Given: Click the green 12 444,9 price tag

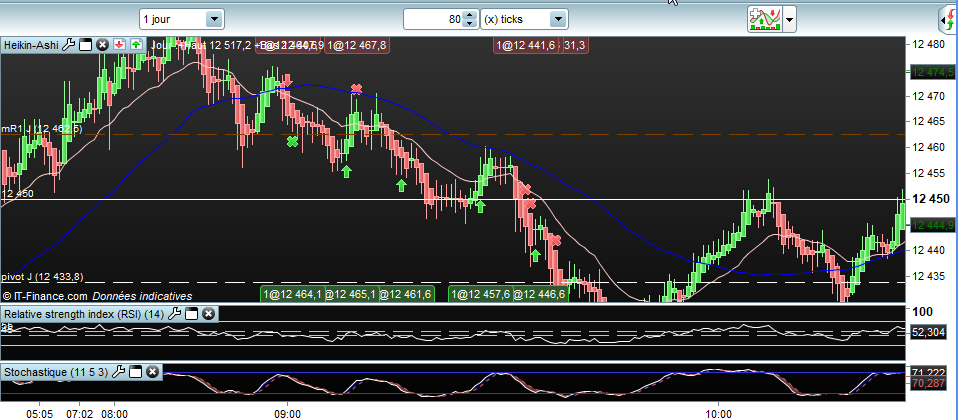Looking at the screenshot, I should tap(932, 226).
